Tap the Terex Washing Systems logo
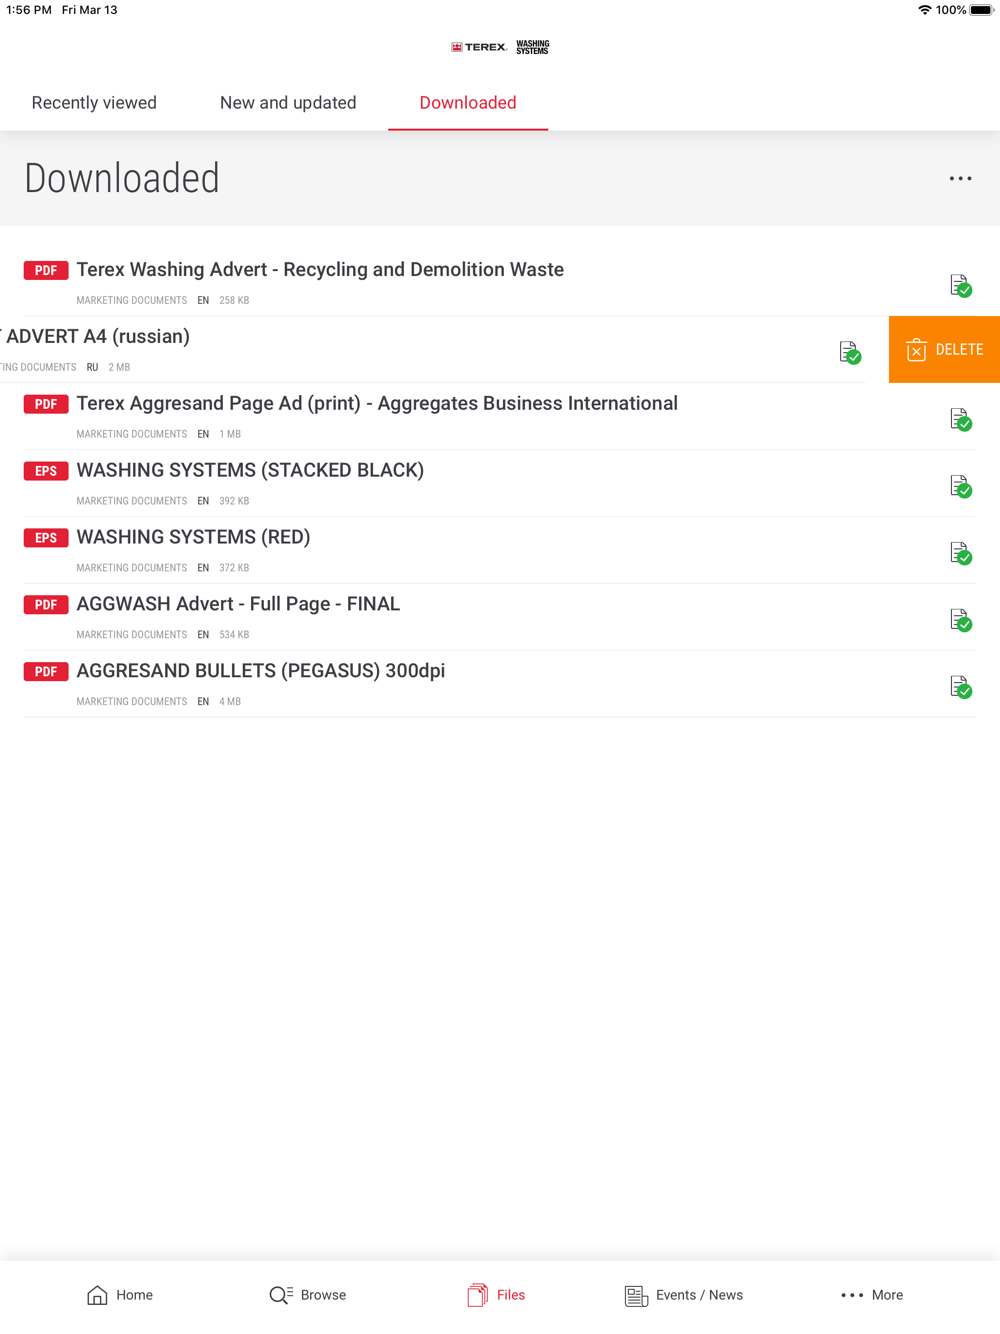Screen dimensions: 1000x1334 click(500, 47)
